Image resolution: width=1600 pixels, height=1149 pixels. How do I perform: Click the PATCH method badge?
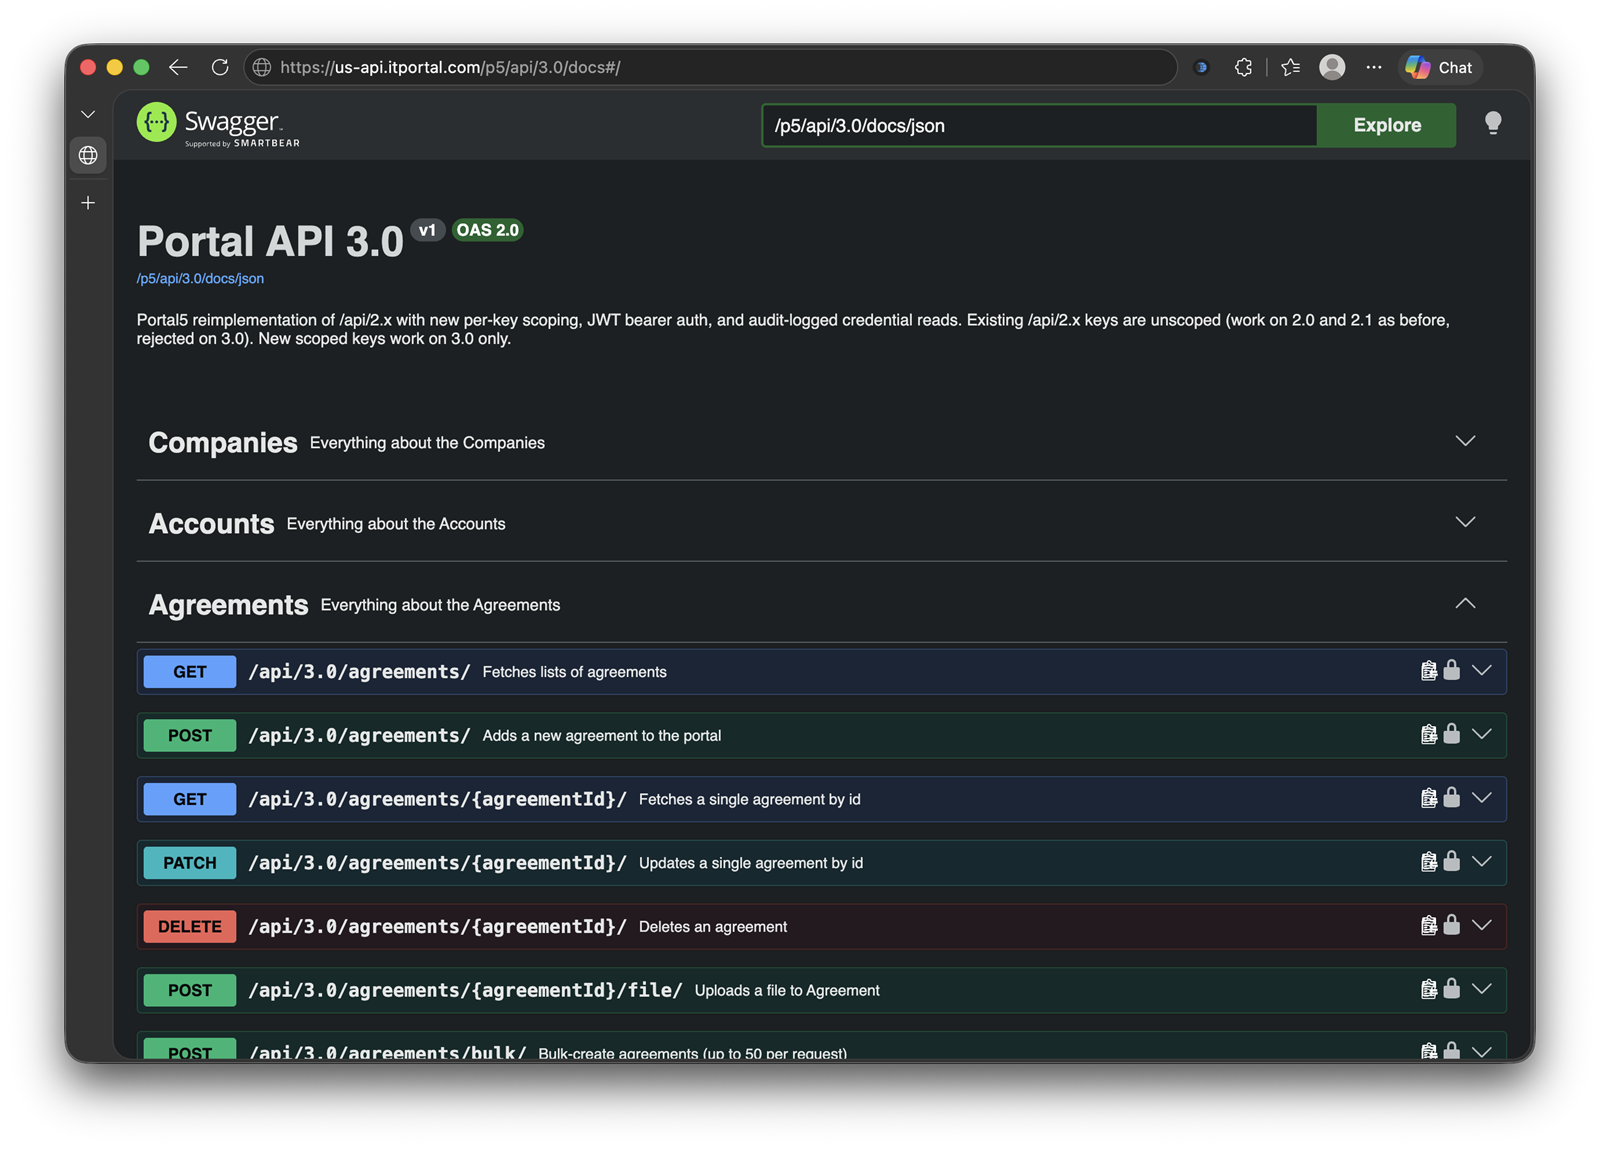pyautogui.click(x=190, y=863)
